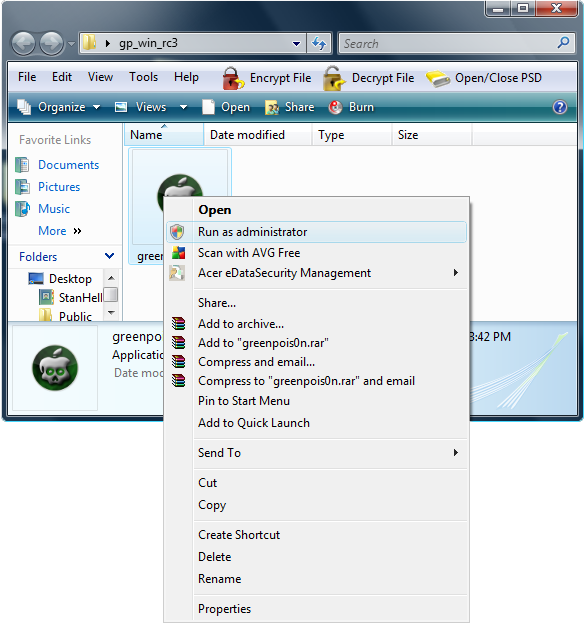Click the greenpois0n skull icon in details pane
The image size is (584, 623).
(x=55, y=368)
